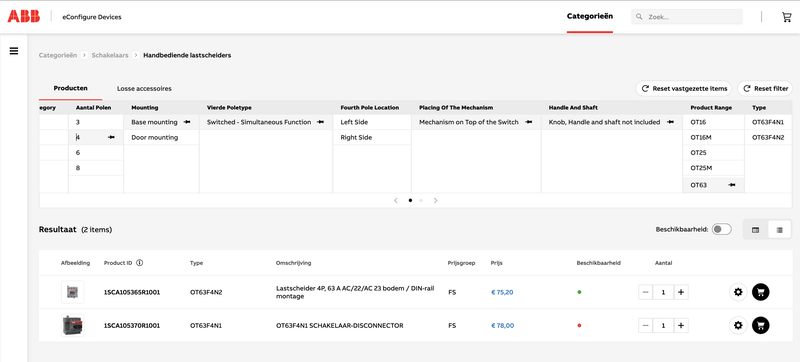Click product ID 1SCA105370R1001

point(132,325)
